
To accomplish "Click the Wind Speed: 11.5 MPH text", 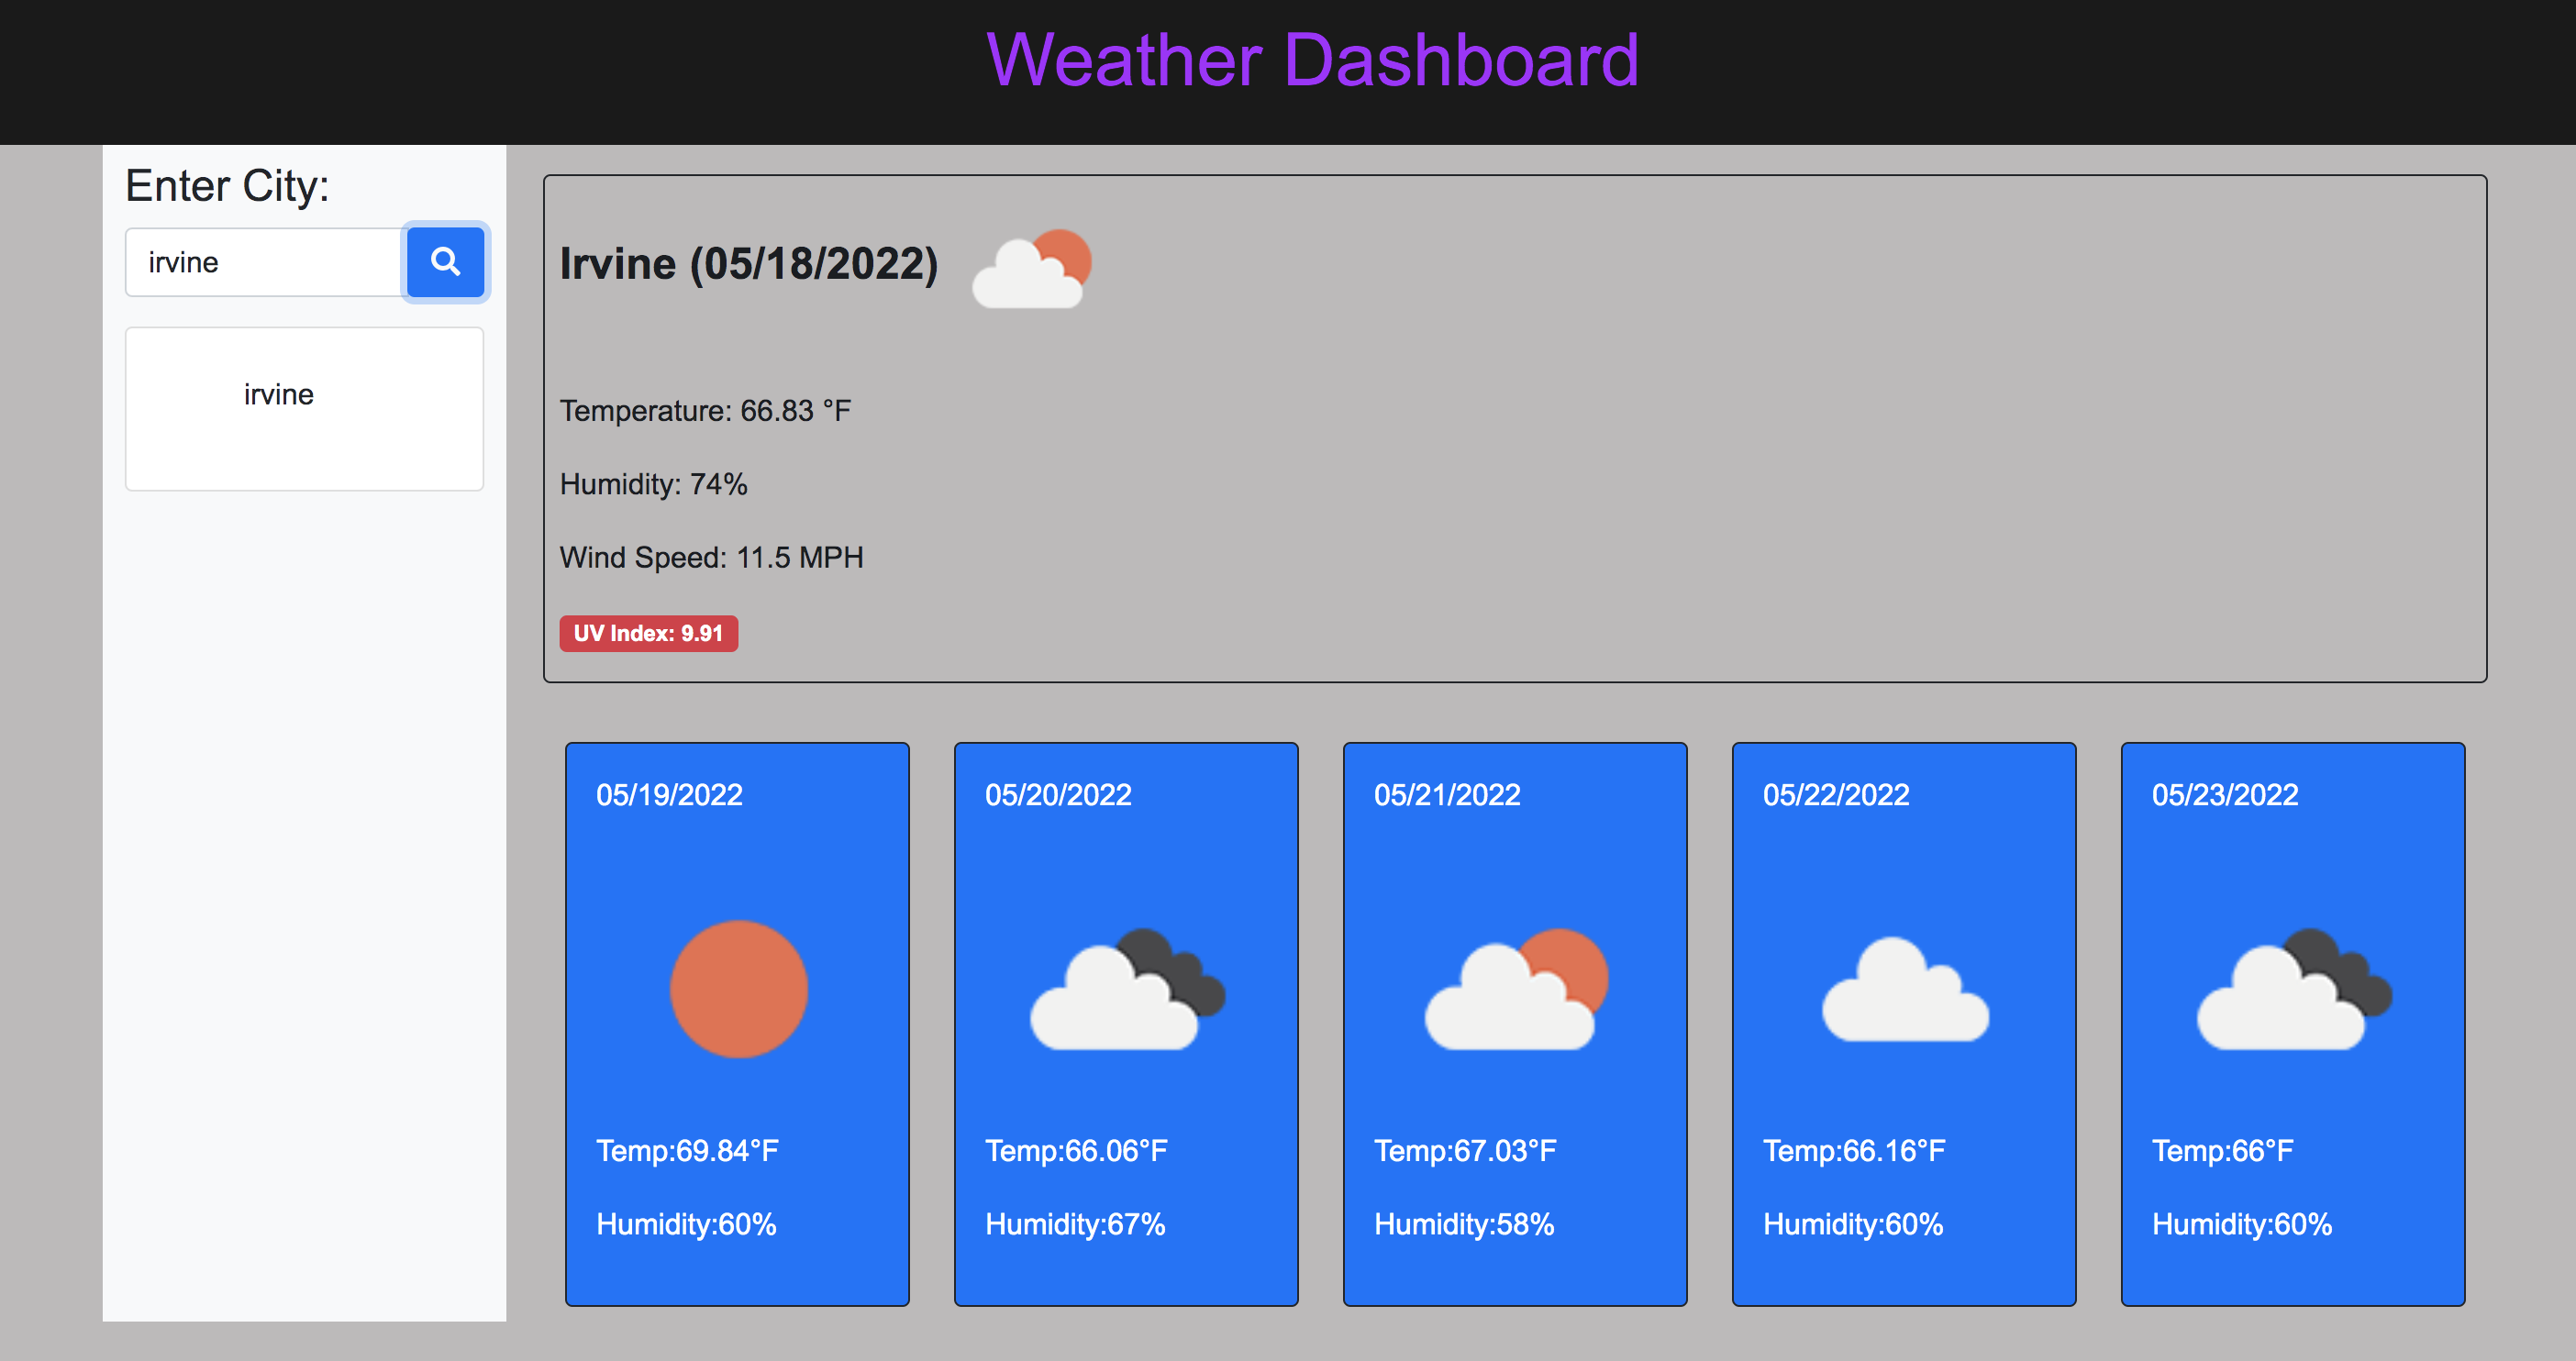I will pos(711,557).
